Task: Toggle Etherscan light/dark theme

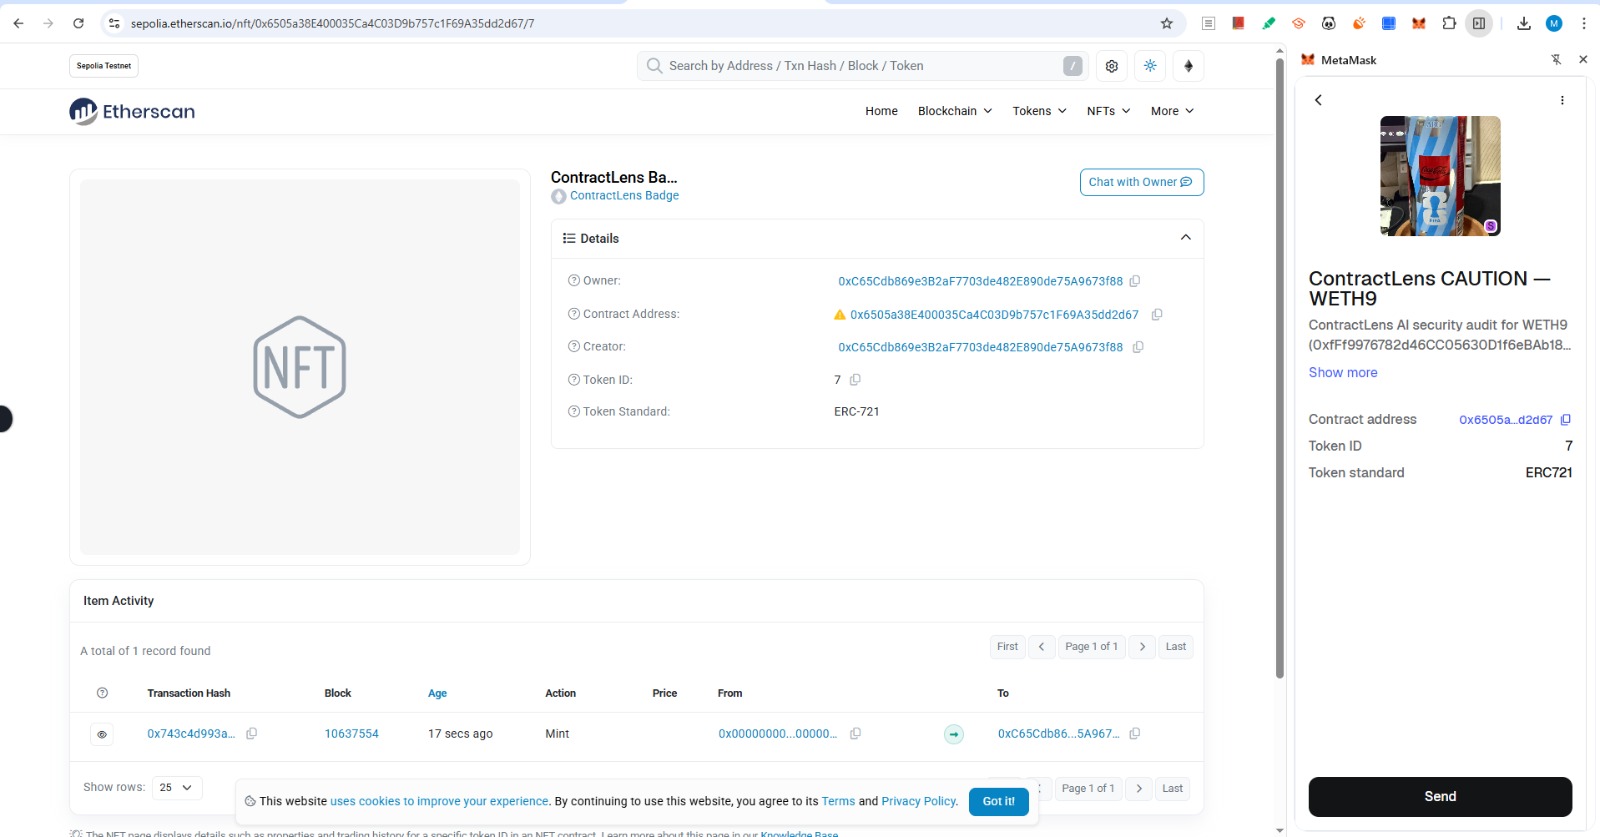Action: [1150, 66]
